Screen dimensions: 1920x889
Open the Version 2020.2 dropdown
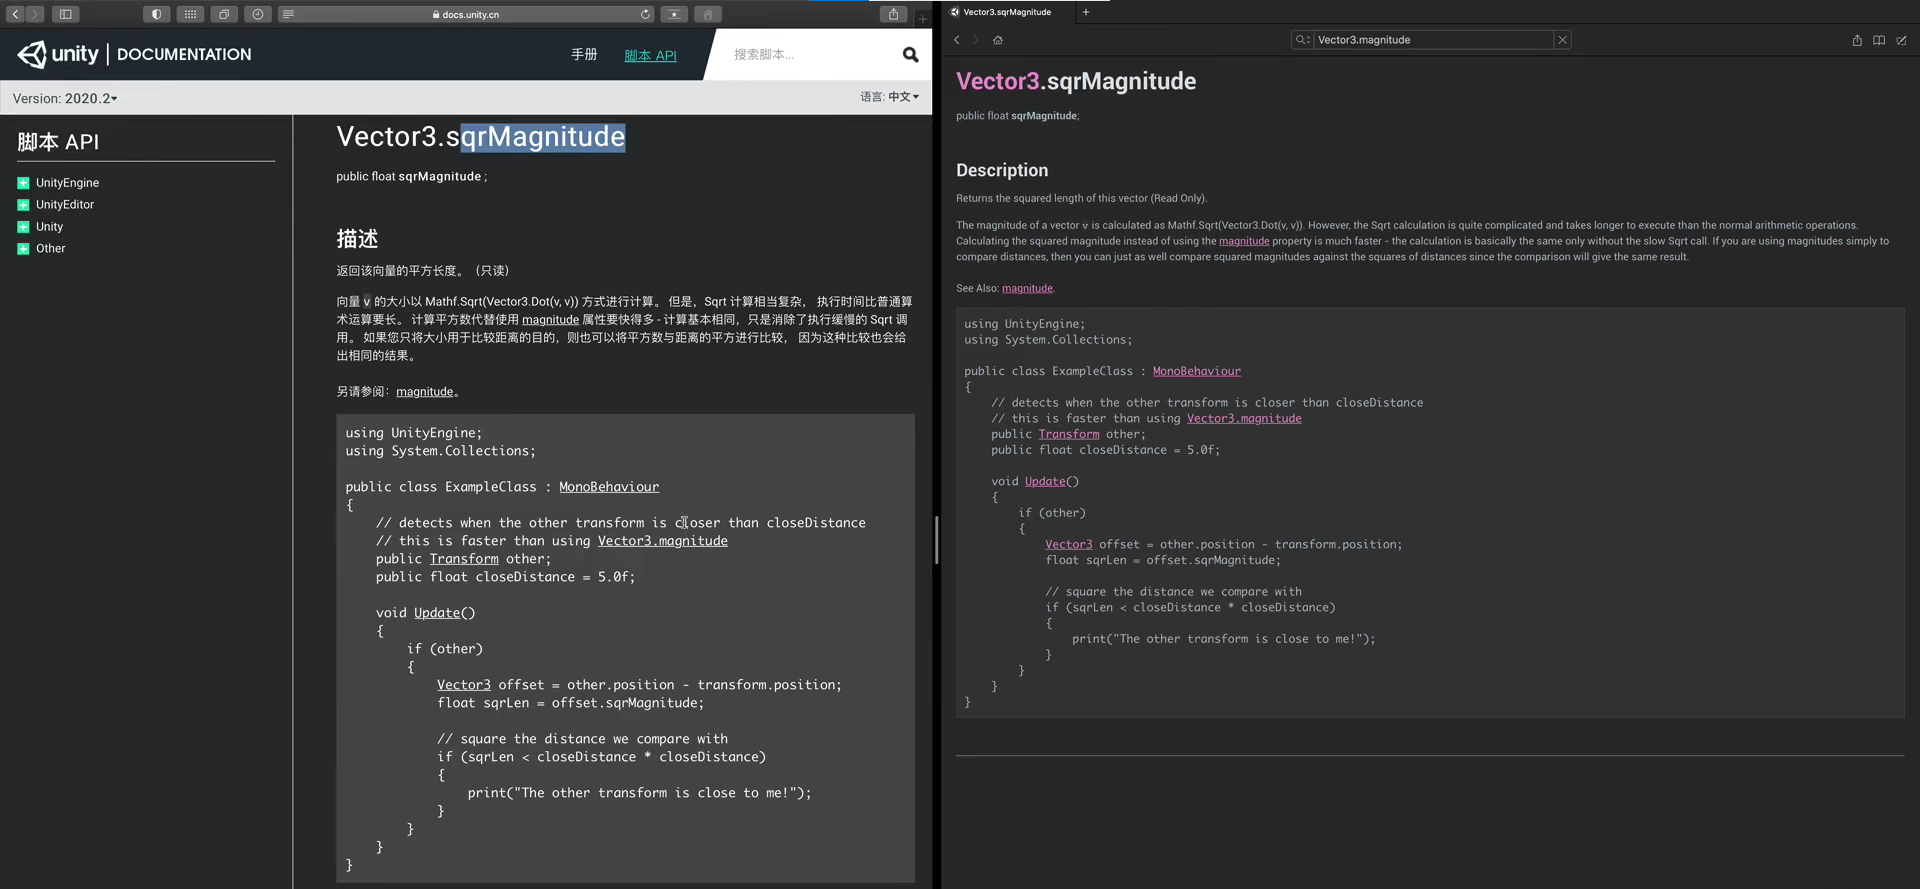(x=65, y=98)
